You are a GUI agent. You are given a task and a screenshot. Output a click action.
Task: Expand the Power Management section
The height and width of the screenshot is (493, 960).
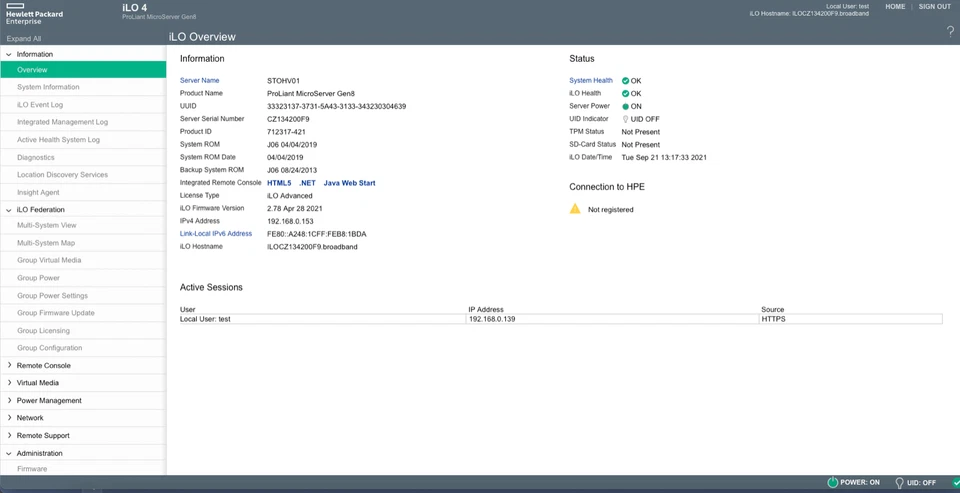coord(9,401)
